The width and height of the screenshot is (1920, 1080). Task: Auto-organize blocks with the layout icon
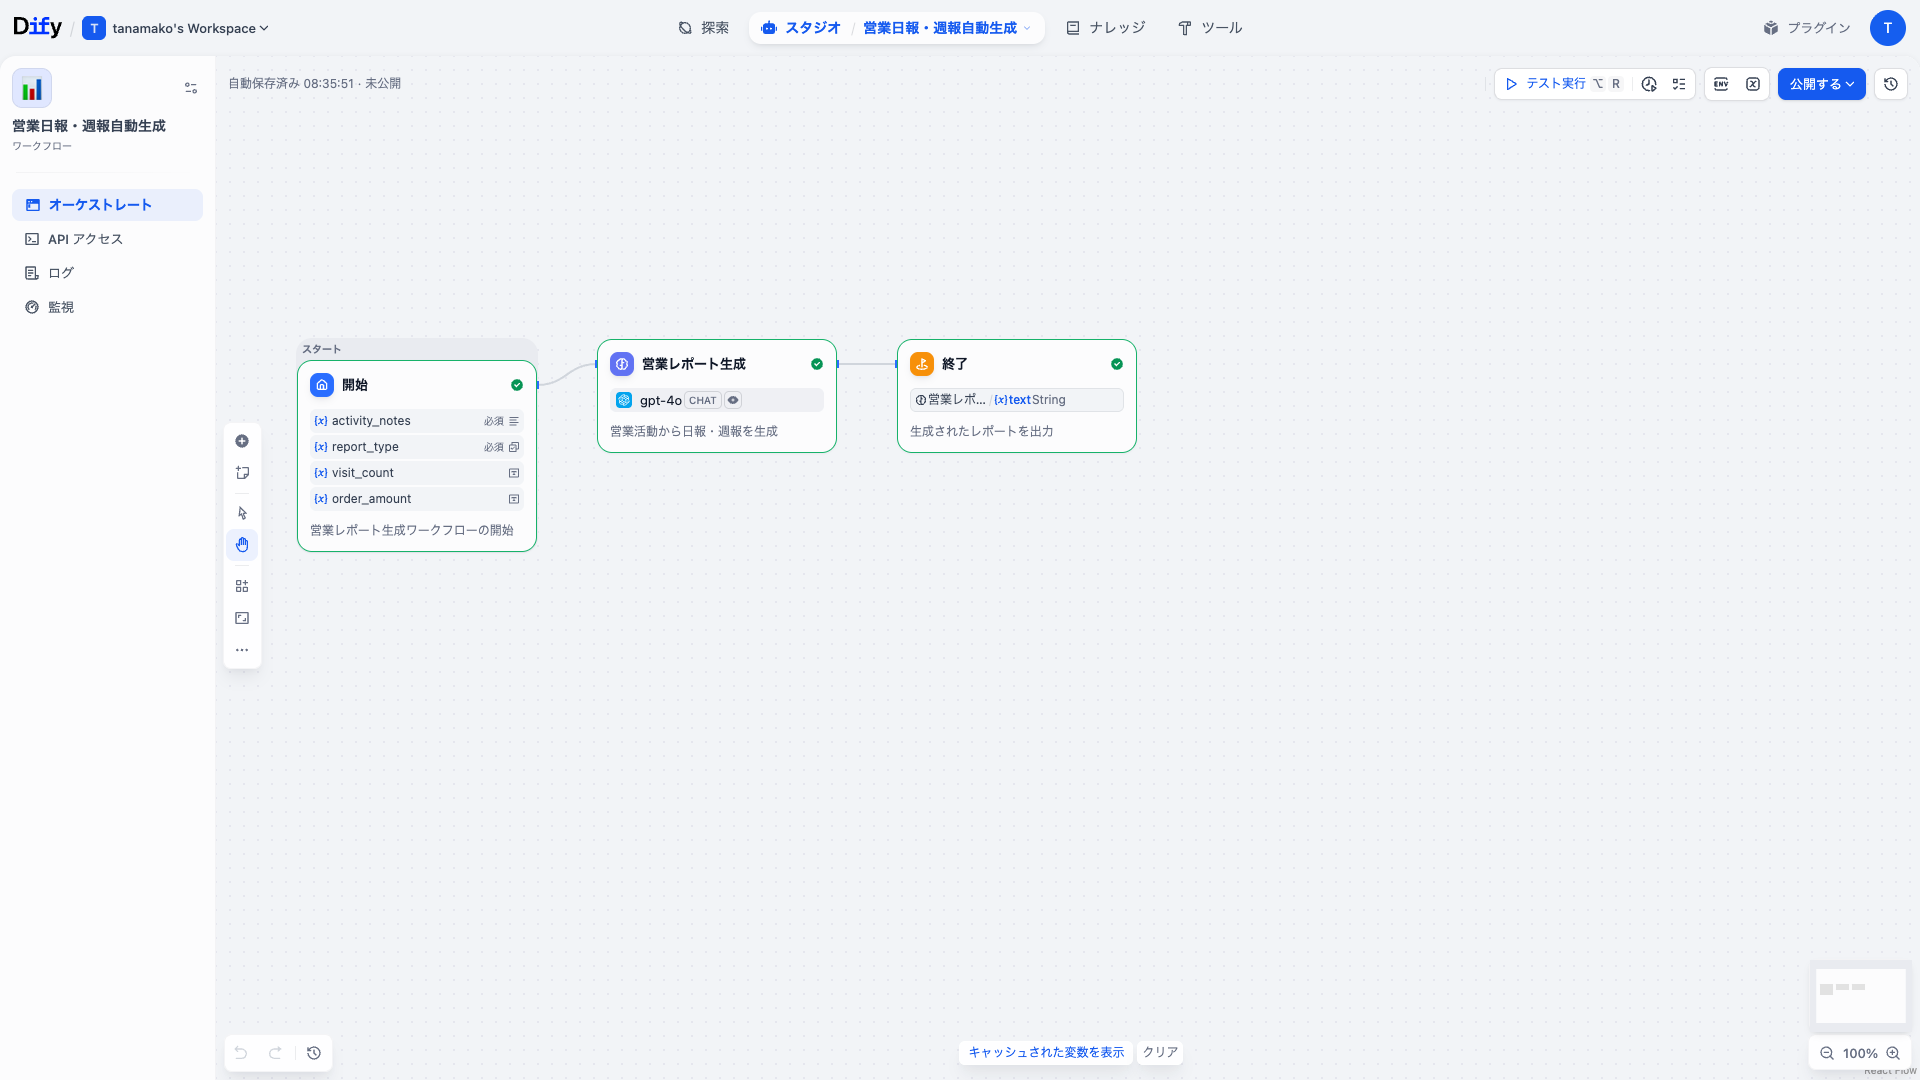pyautogui.click(x=242, y=585)
